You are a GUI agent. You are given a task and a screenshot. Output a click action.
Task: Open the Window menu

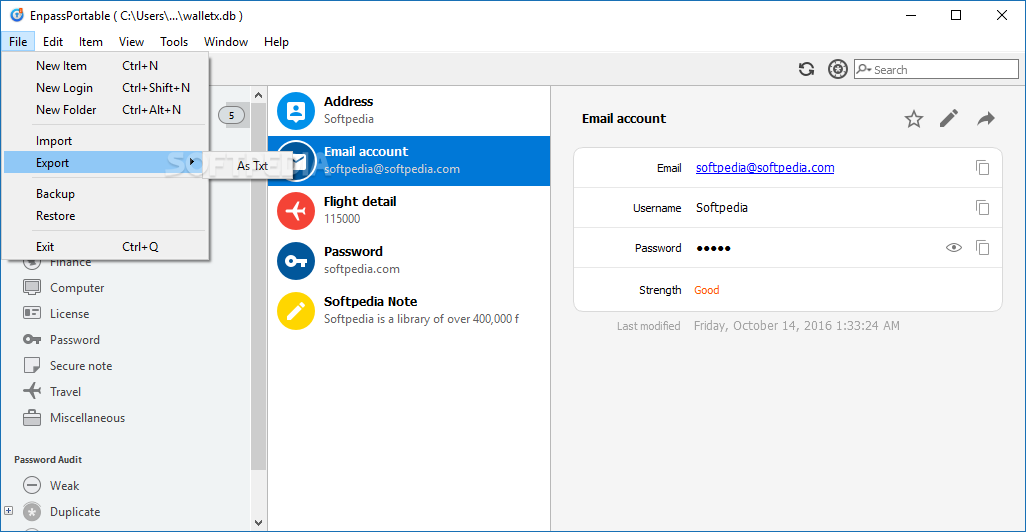pyautogui.click(x=226, y=42)
